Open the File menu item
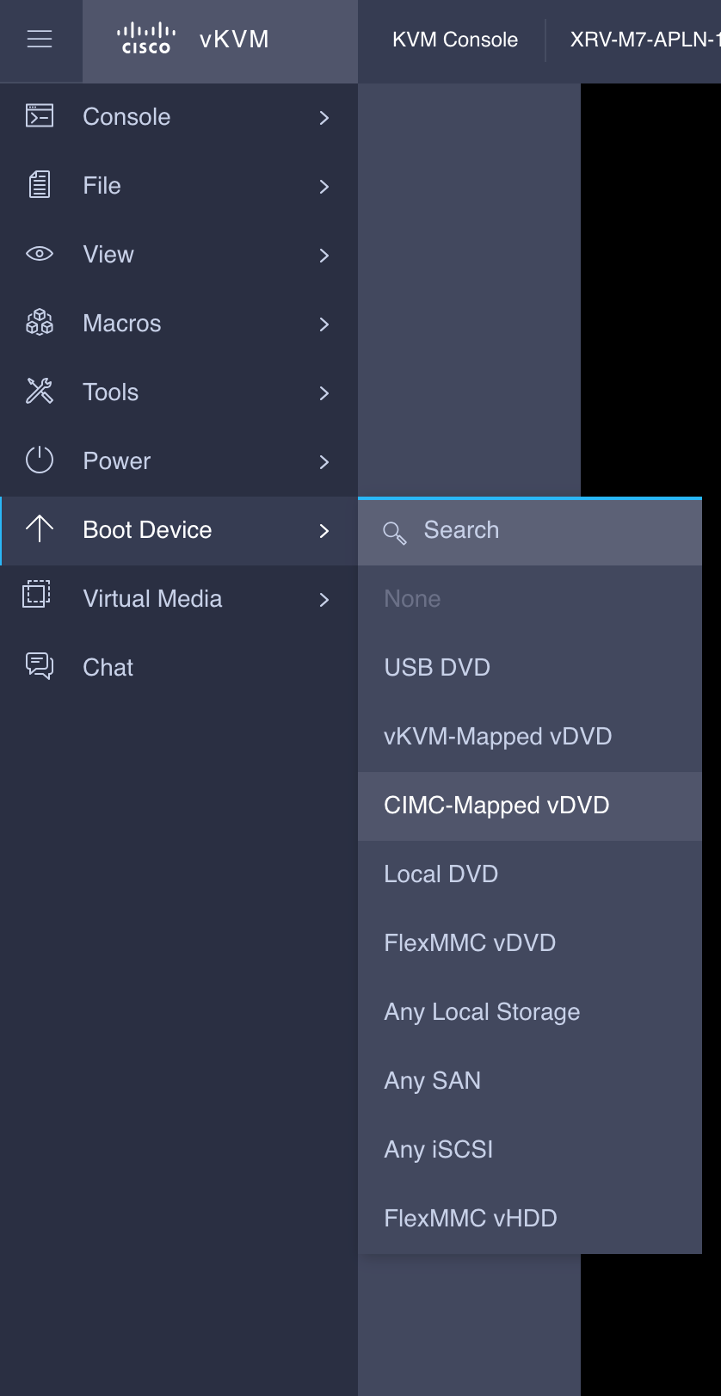Viewport: 722px width, 1396px height. (179, 186)
